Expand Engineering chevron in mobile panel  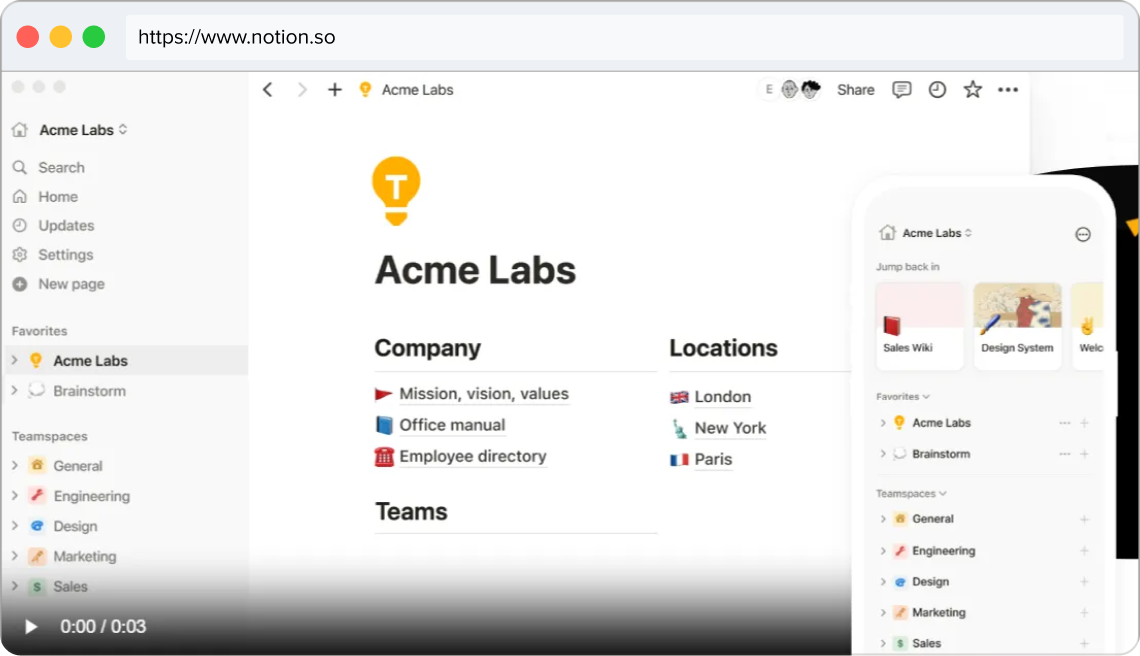(883, 551)
